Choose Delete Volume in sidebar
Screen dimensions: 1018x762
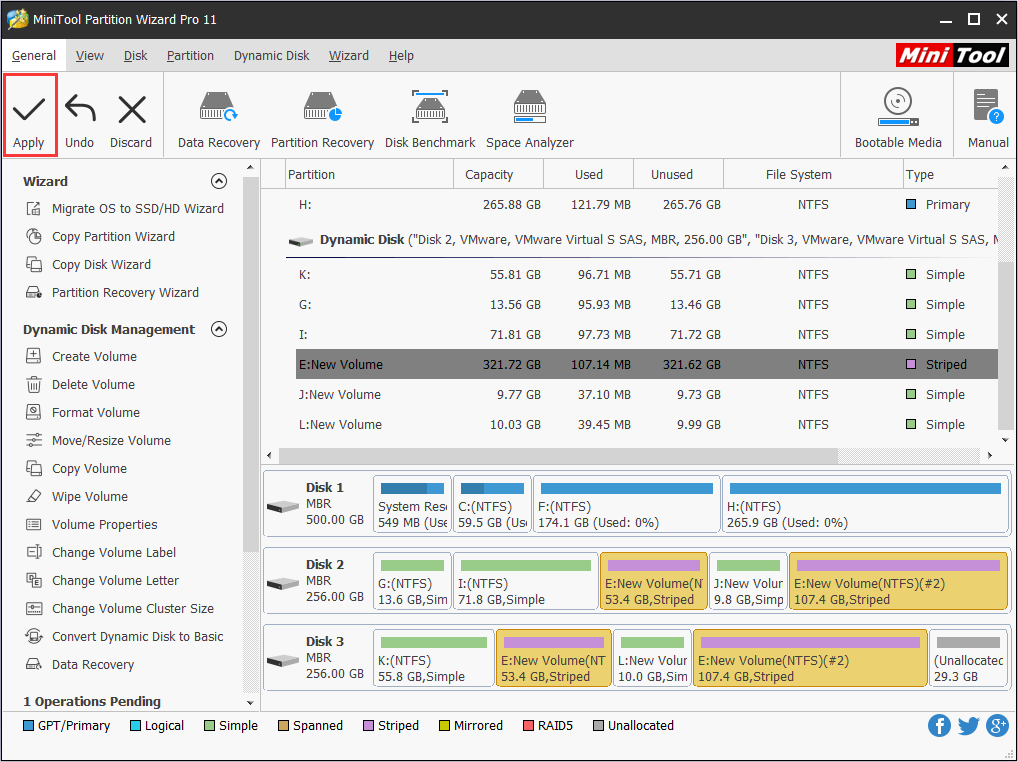[80, 384]
